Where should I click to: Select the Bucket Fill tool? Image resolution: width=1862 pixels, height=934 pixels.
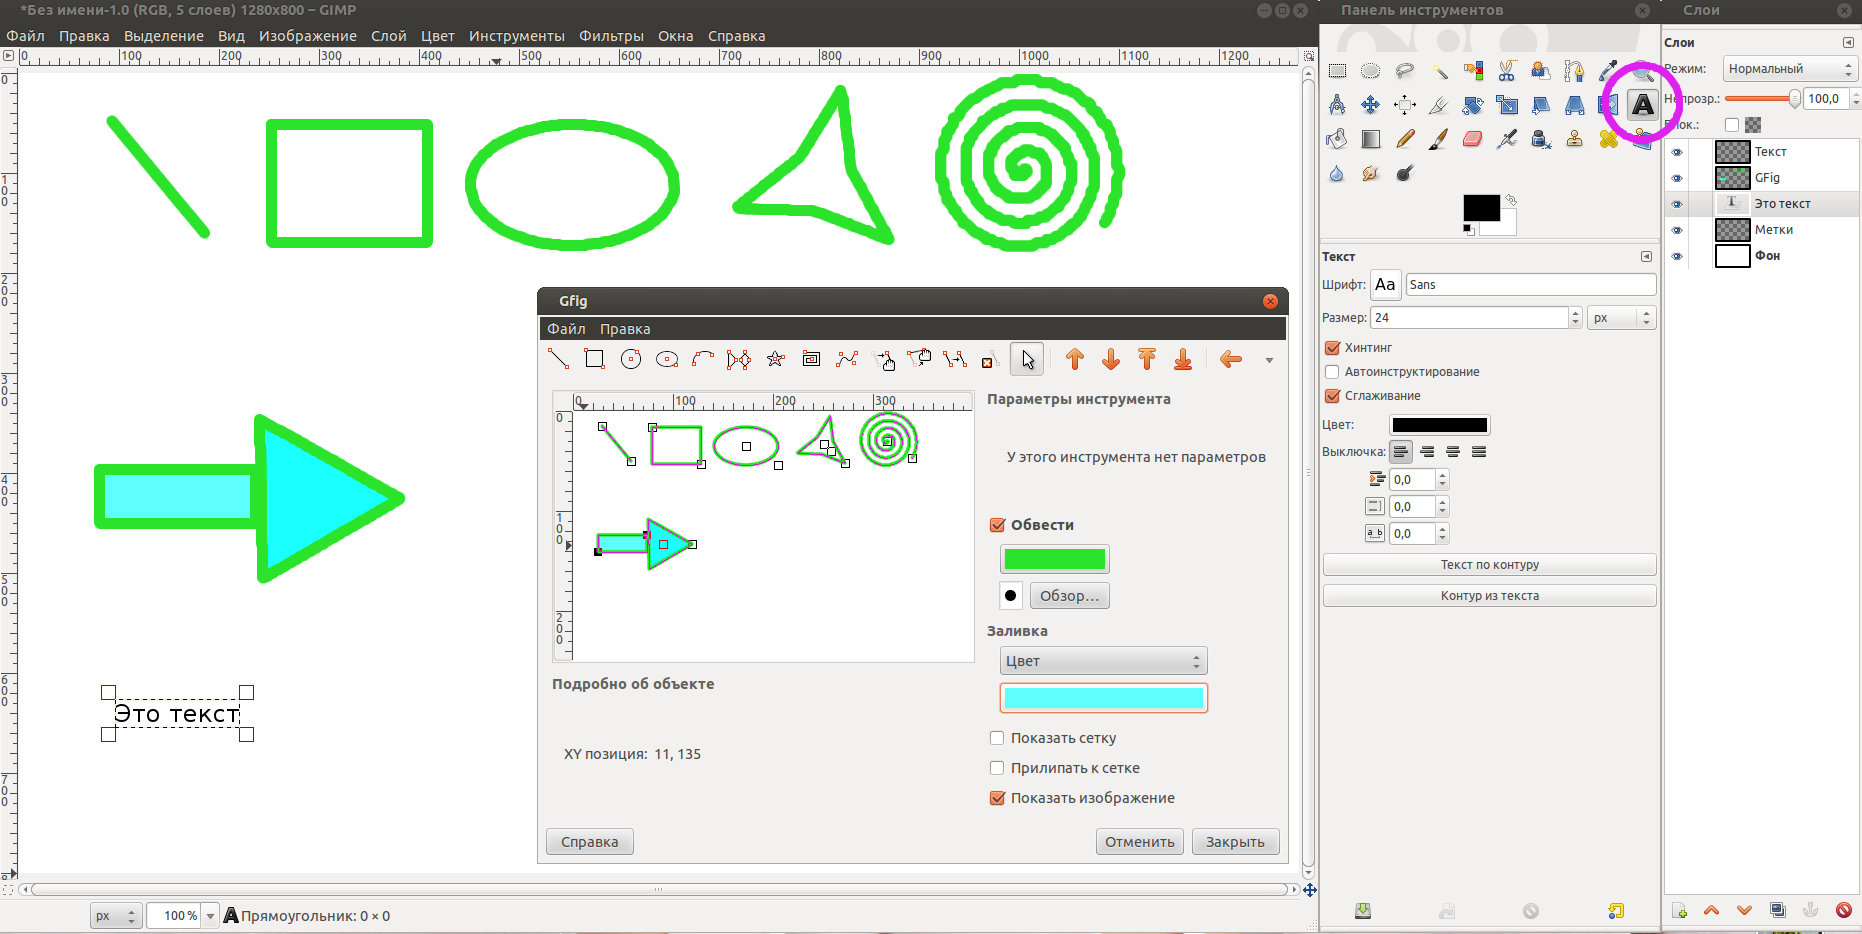(x=1337, y=139)
